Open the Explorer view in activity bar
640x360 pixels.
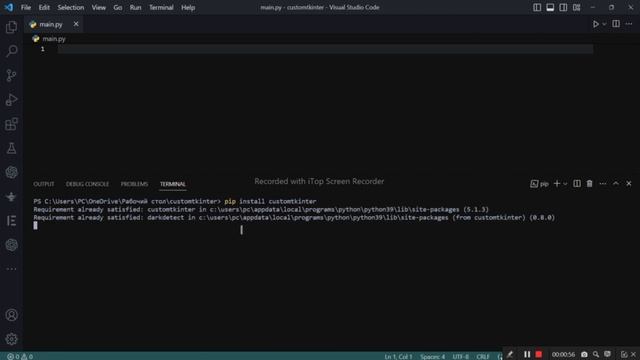(11, 27)
